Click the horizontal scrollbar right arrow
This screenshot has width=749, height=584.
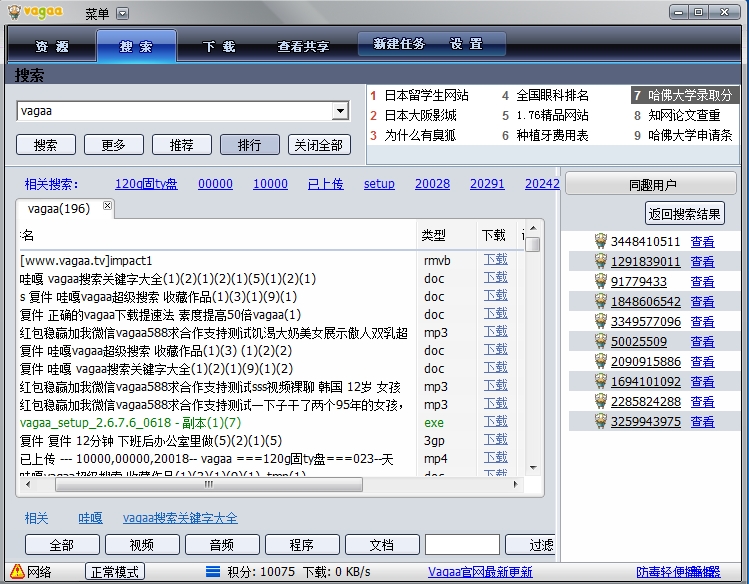pos(515,484)
